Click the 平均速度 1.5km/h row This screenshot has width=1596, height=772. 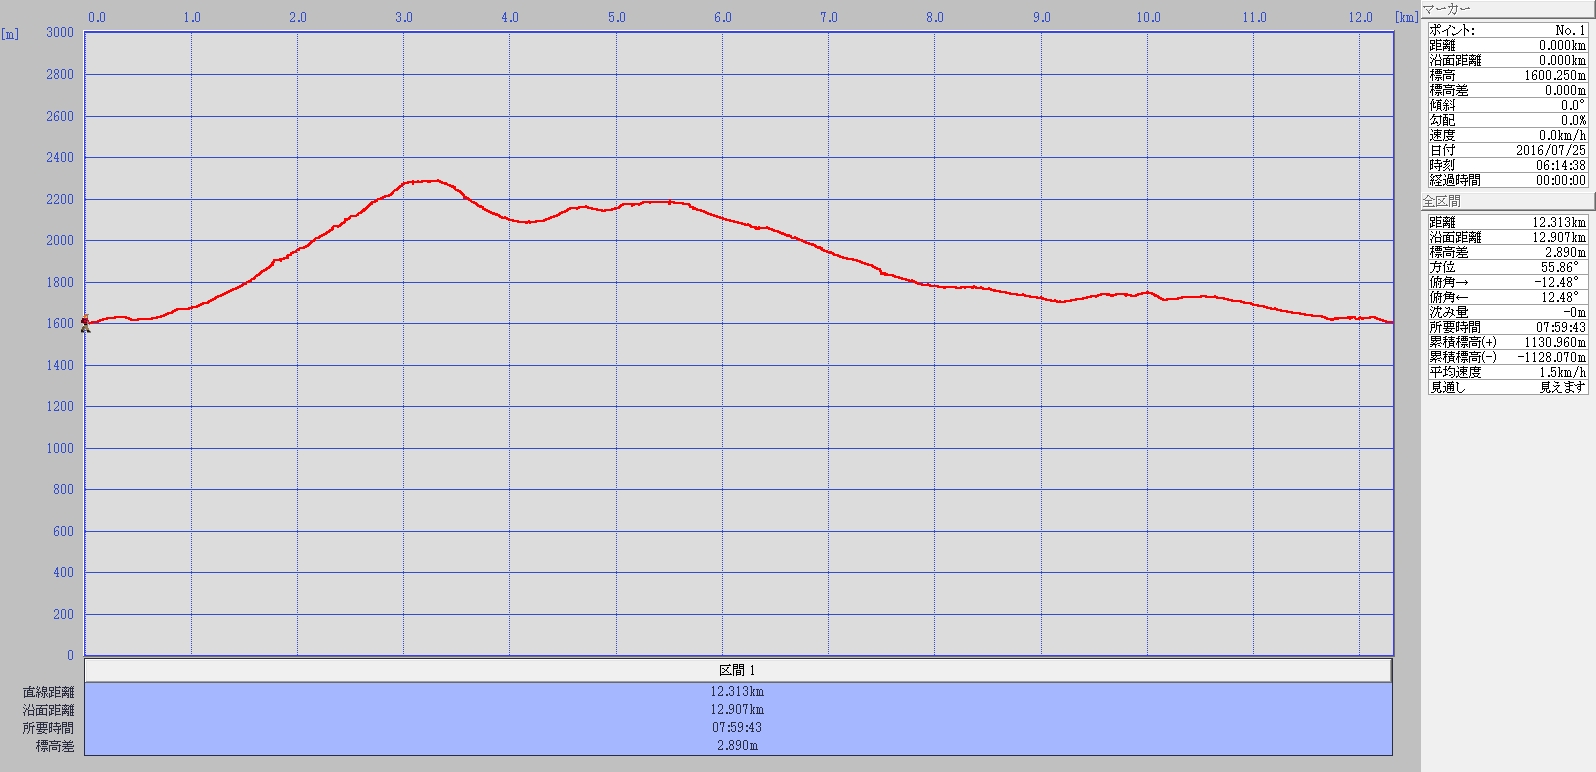point(1507,372)
